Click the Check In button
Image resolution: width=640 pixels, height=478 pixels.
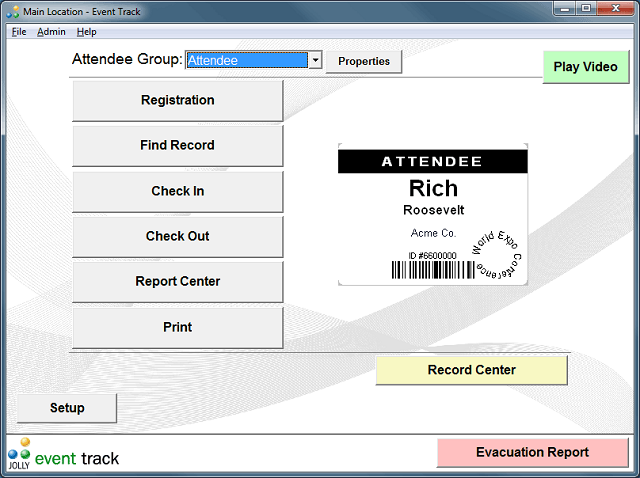coord(178,191)
